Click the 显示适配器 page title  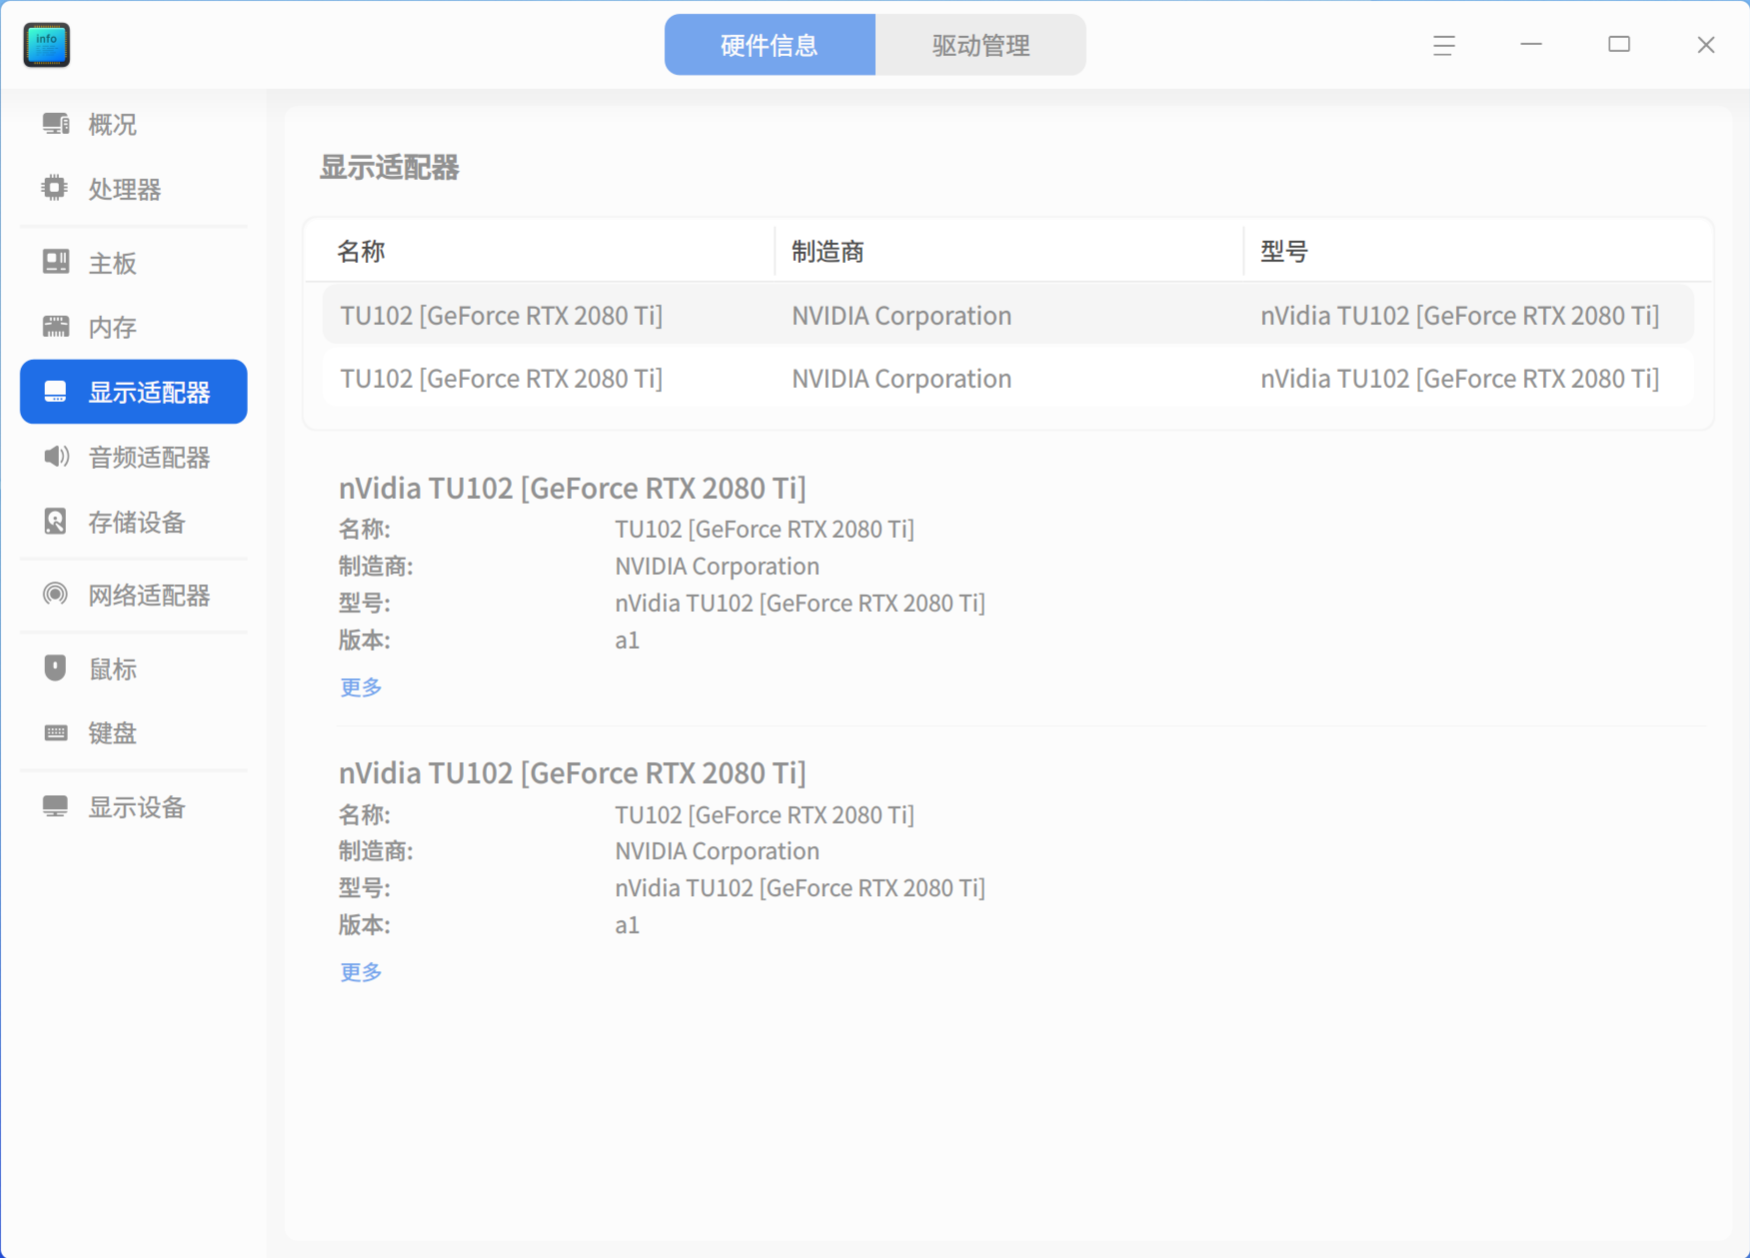(389, 167)
